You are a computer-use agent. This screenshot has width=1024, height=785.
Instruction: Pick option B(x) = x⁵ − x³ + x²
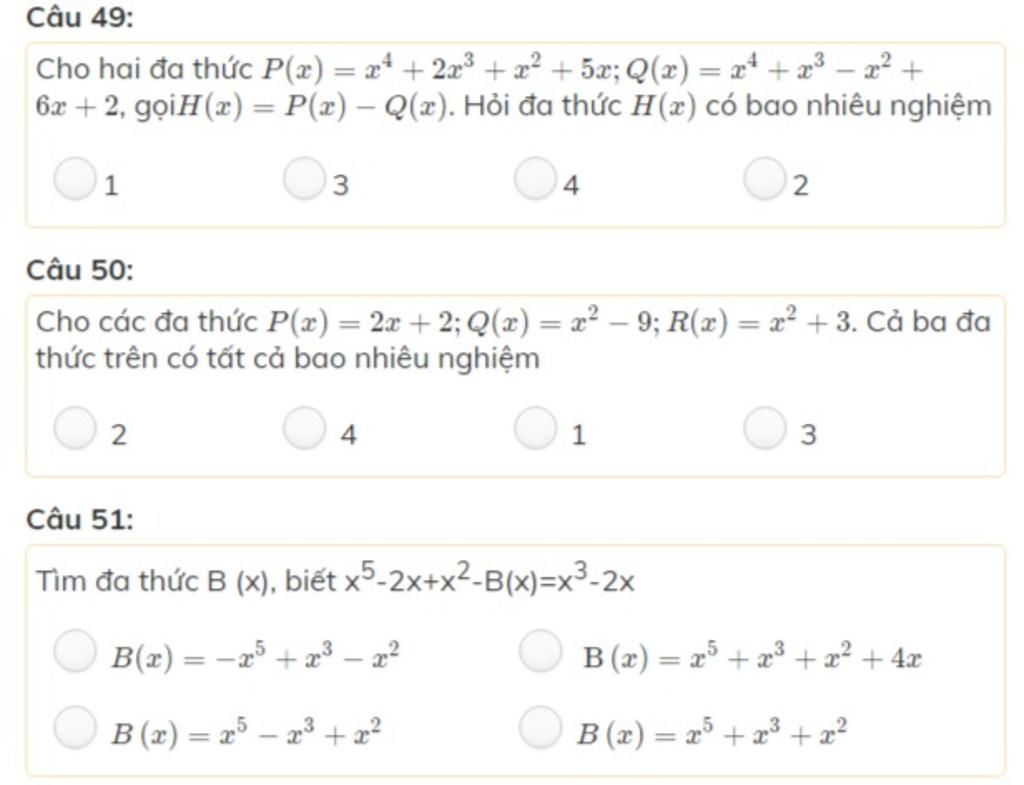74,727
